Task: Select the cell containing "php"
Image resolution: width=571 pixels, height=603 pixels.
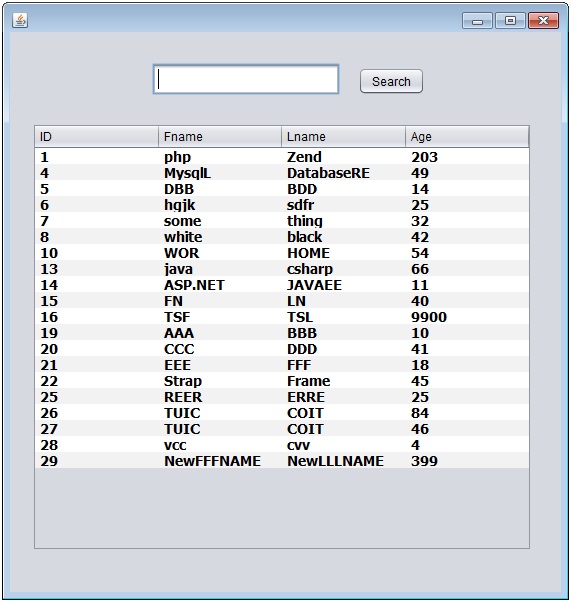Action: 220,157
